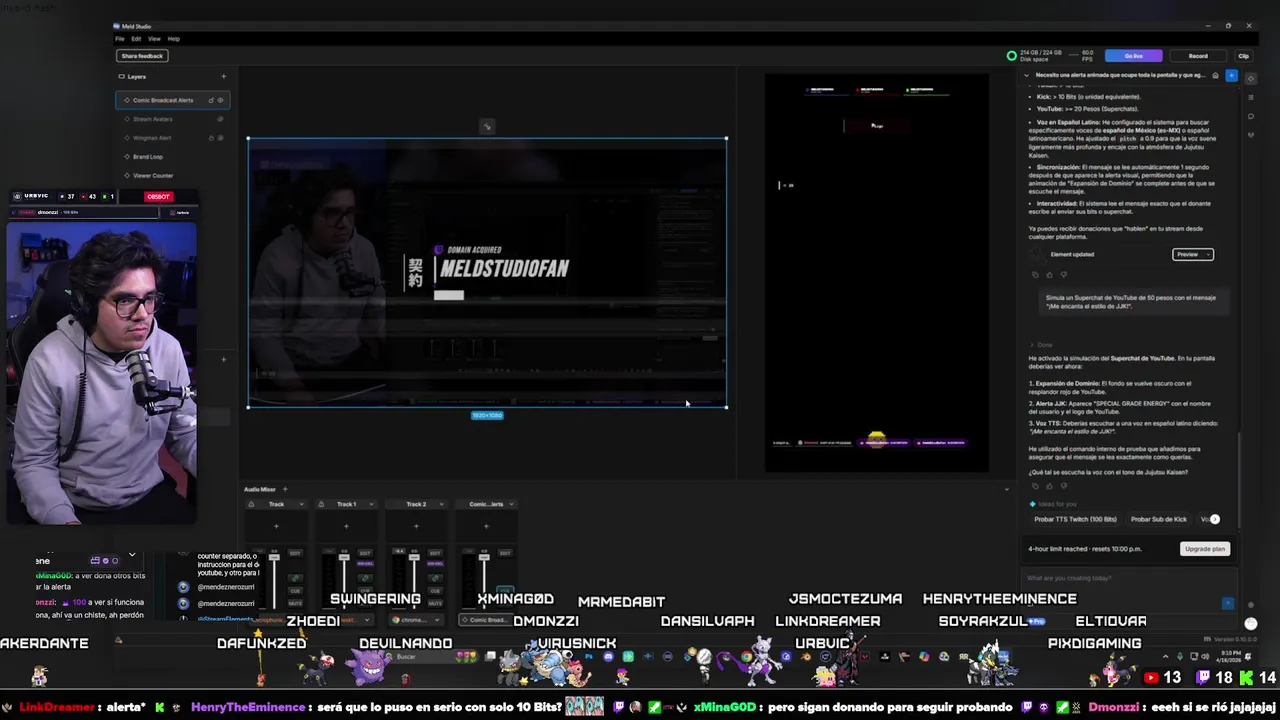Image resolution: width=1280 pixels, height=720 pixels.
Task: Add an effect to the first Track column
Action: [x=276, y=526]
